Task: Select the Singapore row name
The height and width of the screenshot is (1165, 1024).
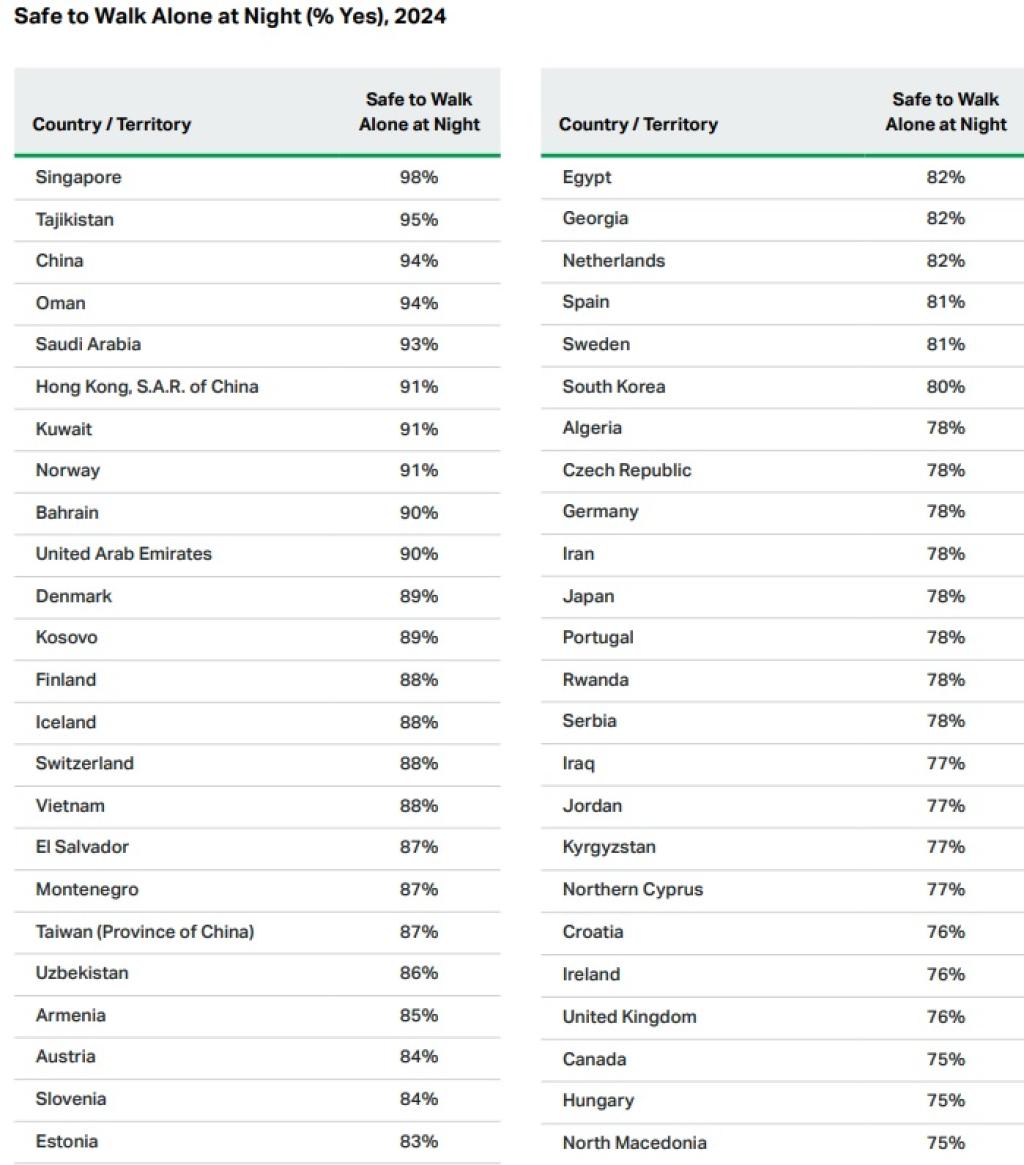Action: (x=78, y=177)
